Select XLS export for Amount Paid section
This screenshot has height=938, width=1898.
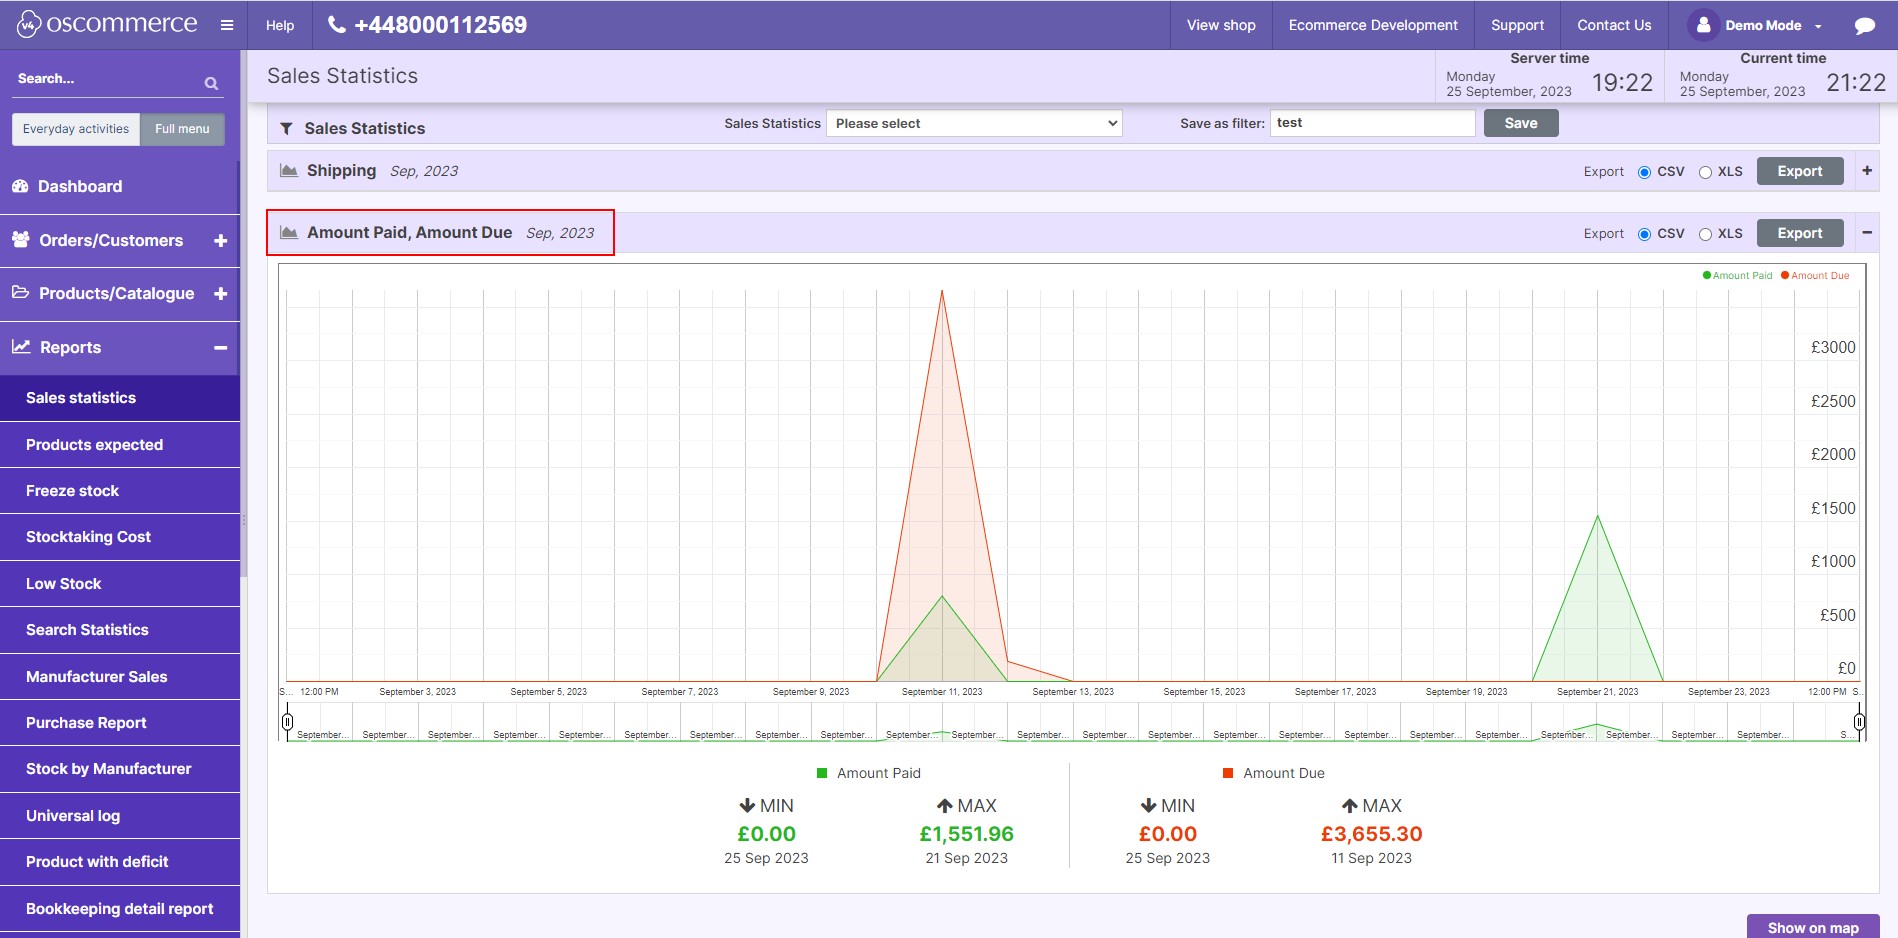[1705, 234]
